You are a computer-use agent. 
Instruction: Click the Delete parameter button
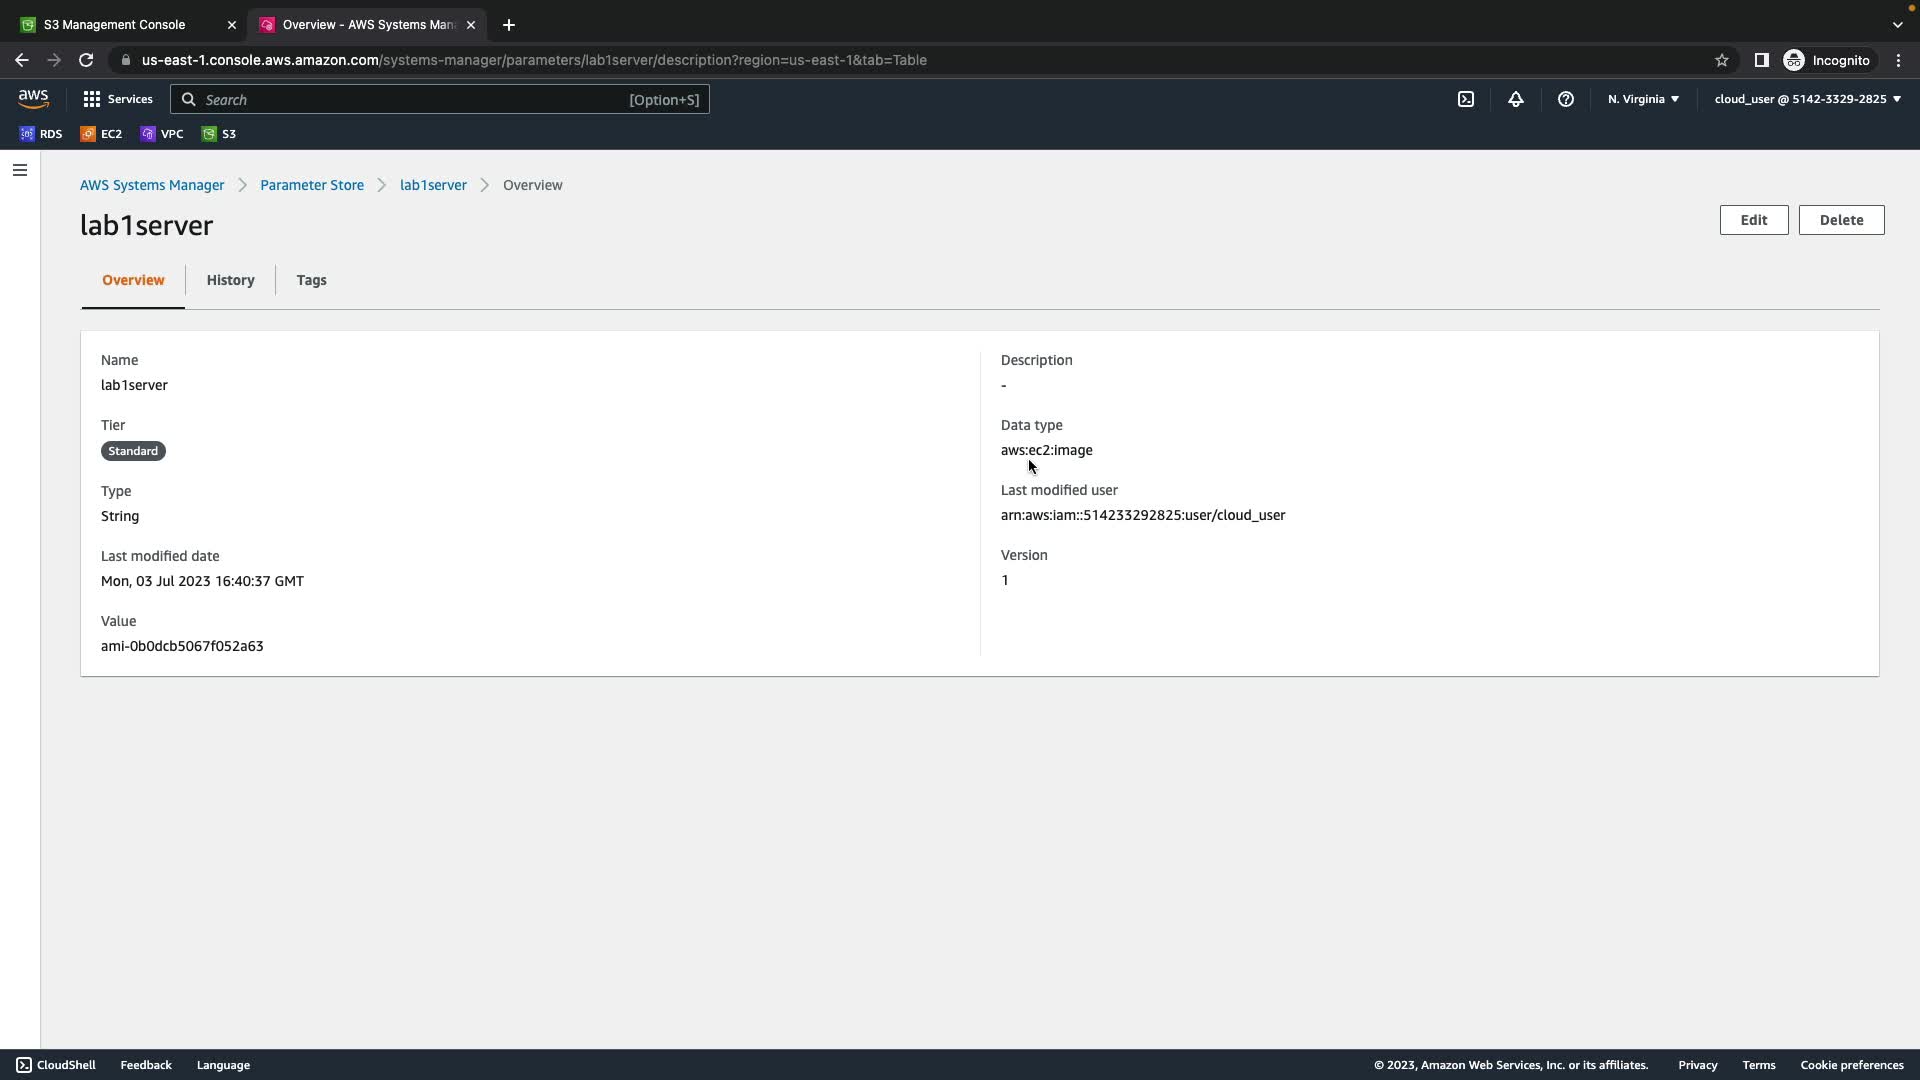click(1841, 220)
